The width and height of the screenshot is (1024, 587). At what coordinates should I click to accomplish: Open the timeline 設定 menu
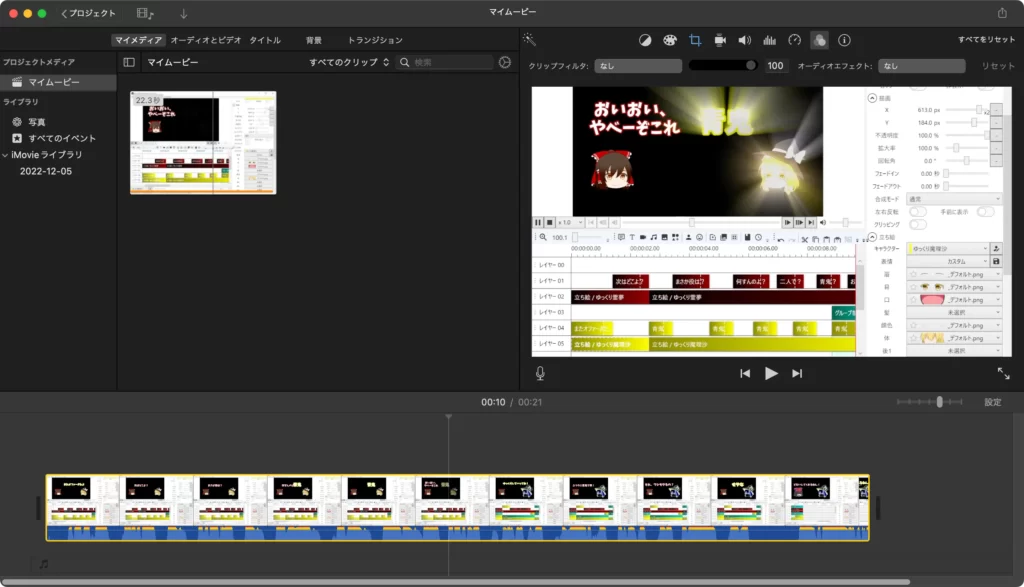pyautogui.click(x=993, y=402)
